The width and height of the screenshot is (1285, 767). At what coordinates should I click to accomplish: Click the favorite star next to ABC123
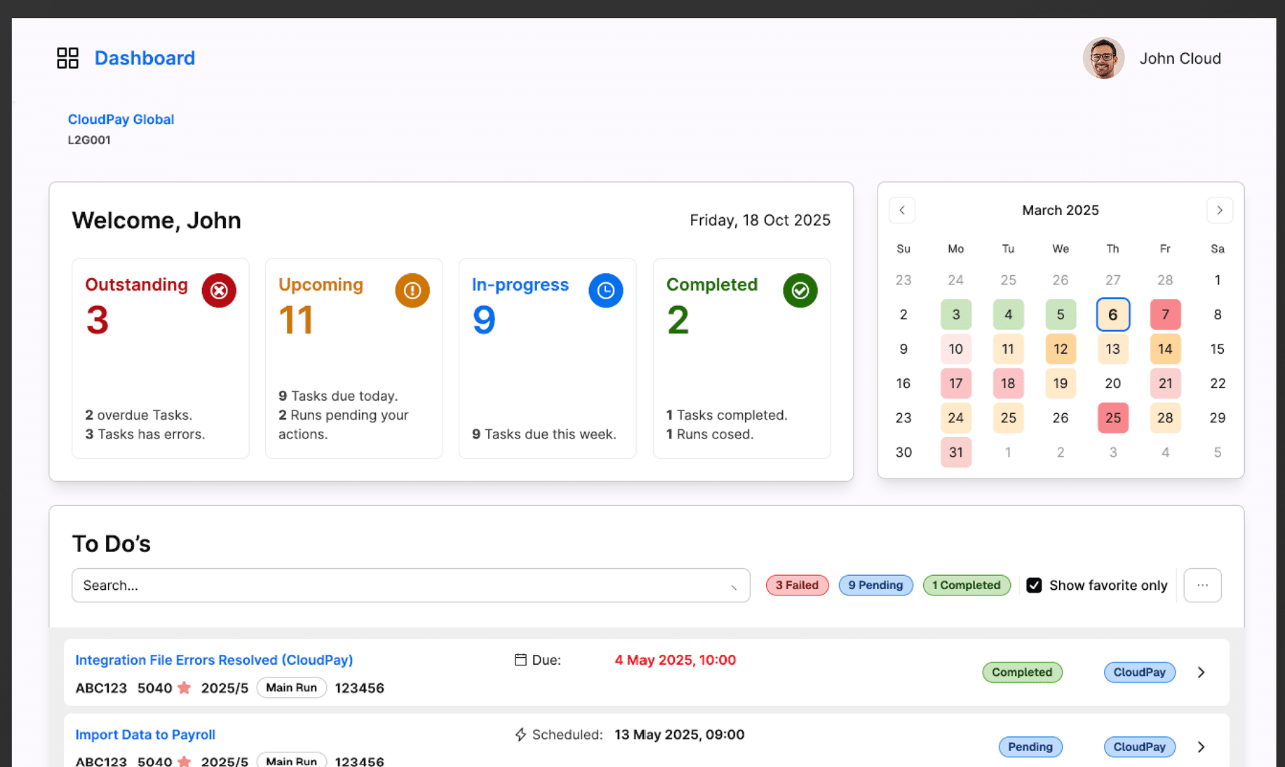coord(186,687)
